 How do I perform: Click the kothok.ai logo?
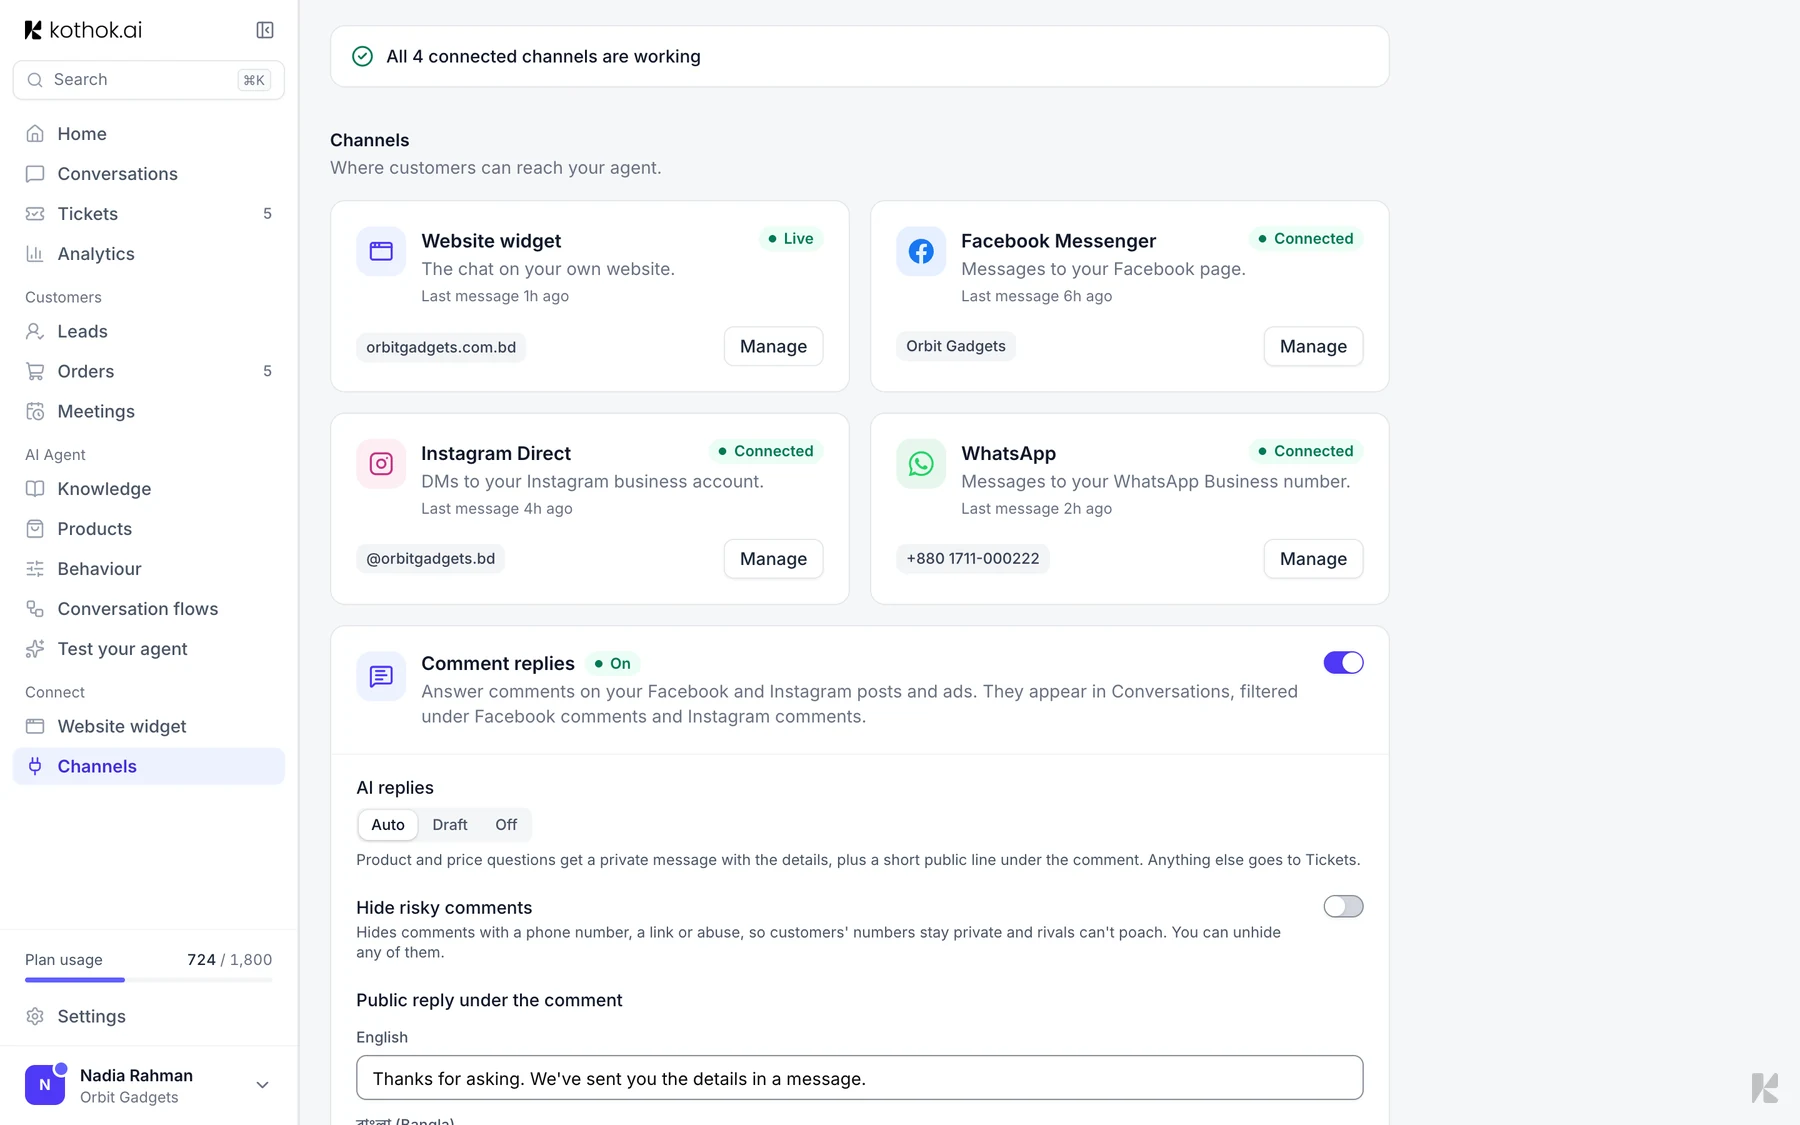pyautogui.click(x=83, y=30)
